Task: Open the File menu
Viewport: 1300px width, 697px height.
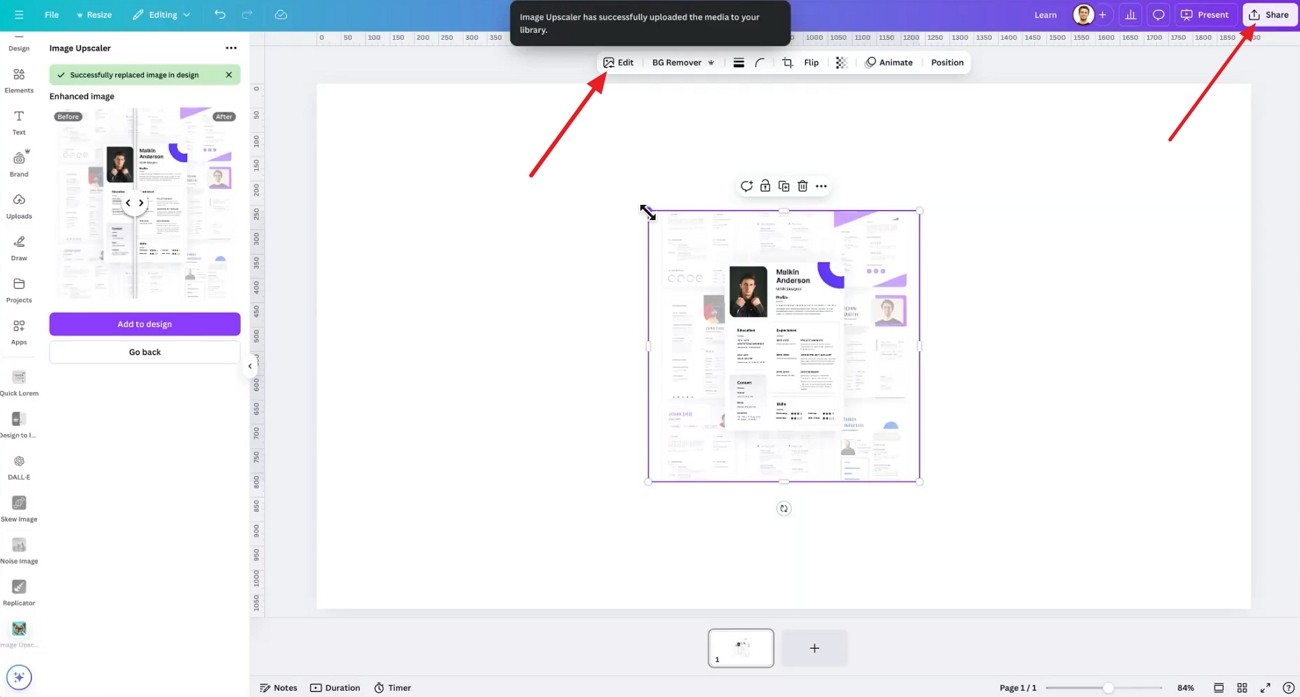Action: pos(52,15)
